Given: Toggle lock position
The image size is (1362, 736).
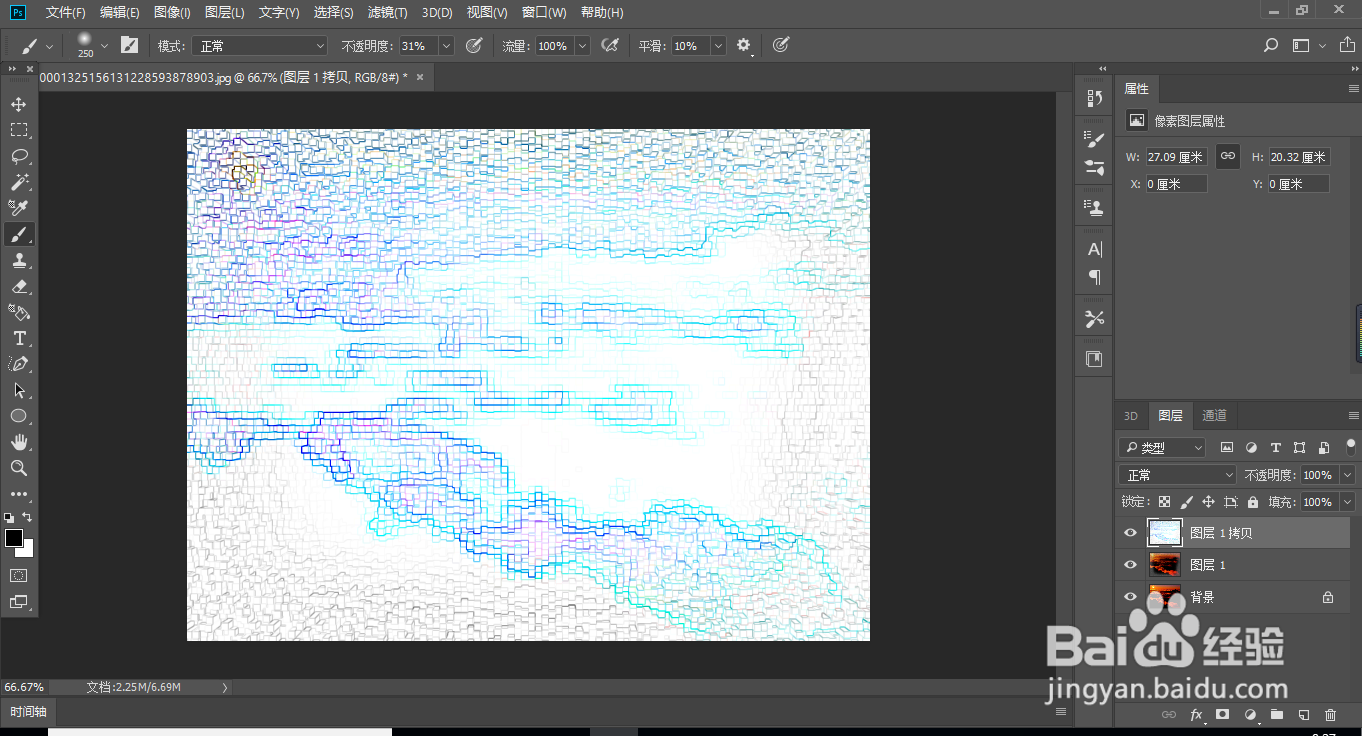Looking at the screenshot, I should [x=1208, y=502].
